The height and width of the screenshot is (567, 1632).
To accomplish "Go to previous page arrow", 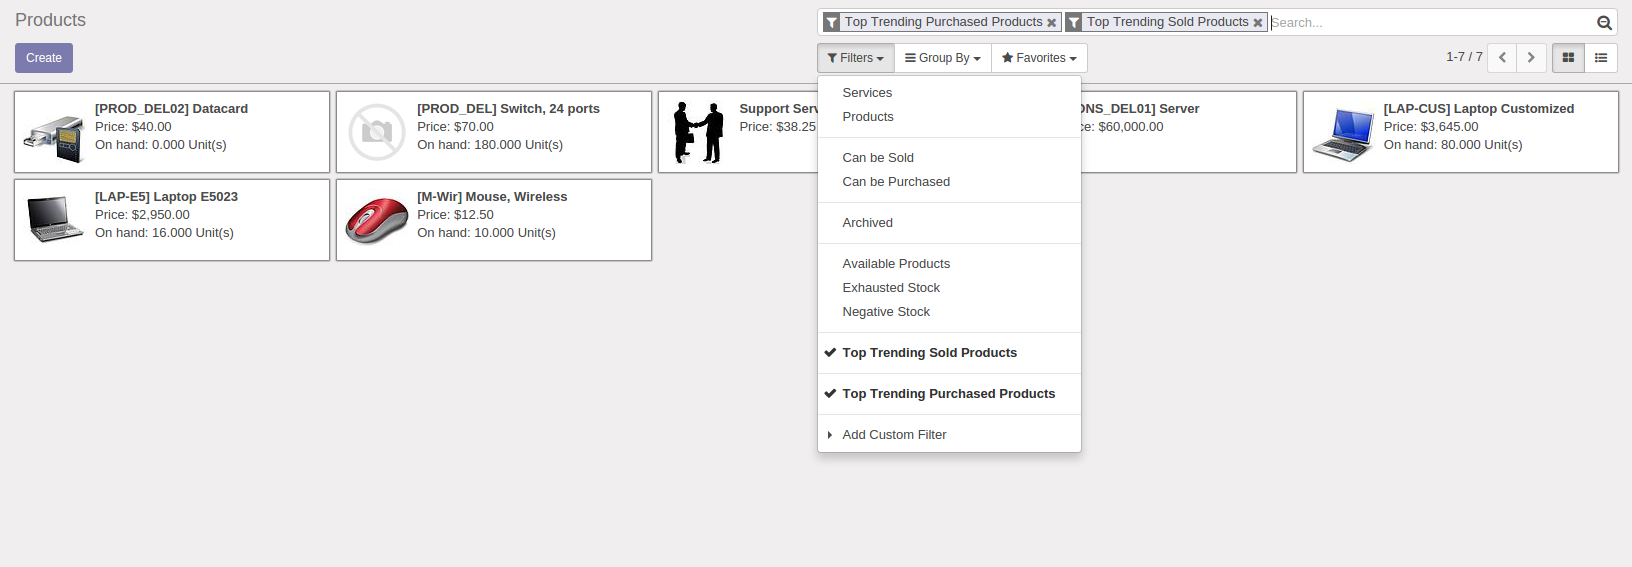I will (1502, 58).
